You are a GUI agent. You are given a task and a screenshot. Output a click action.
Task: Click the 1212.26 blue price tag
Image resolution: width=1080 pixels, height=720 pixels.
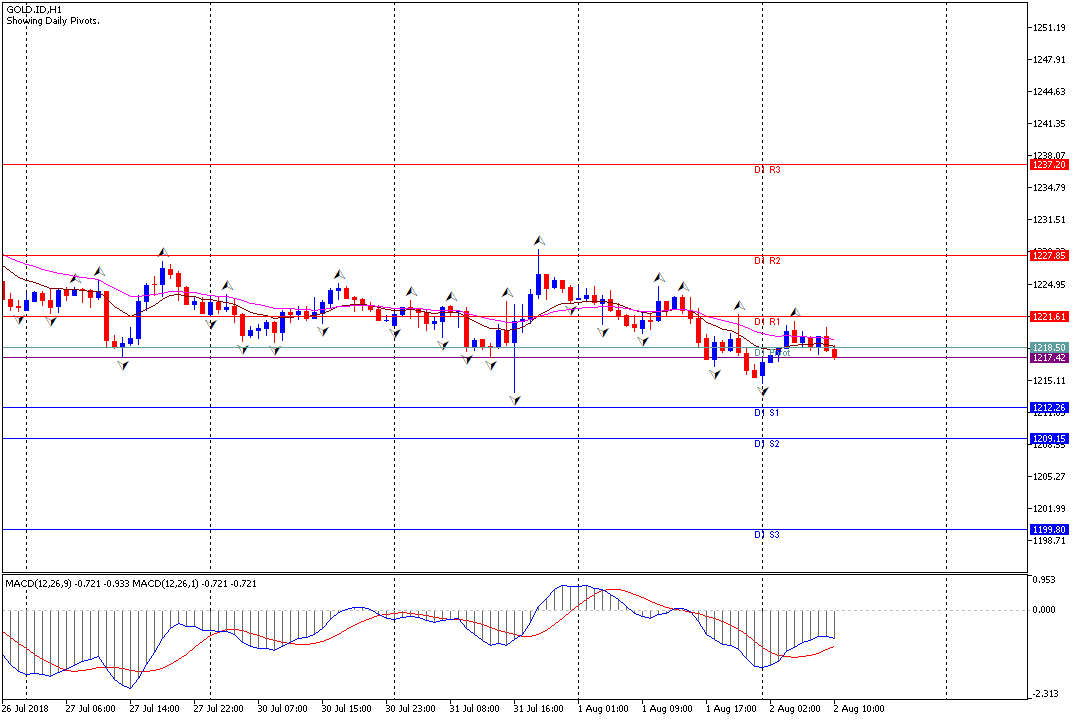[x=1049, y=408]
